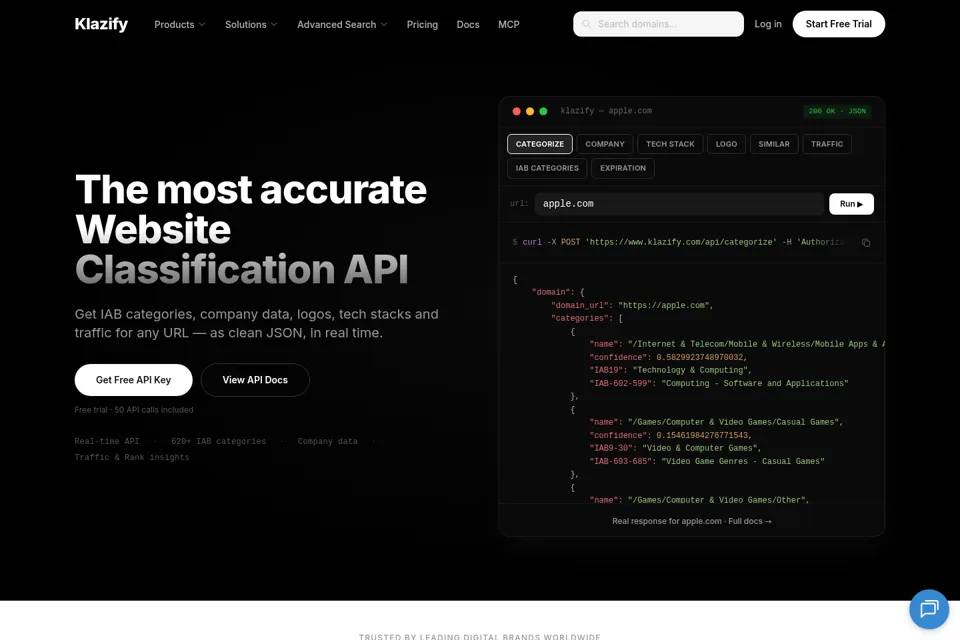
Task: Click the Start Free Trial button
Action: point(838,24)
